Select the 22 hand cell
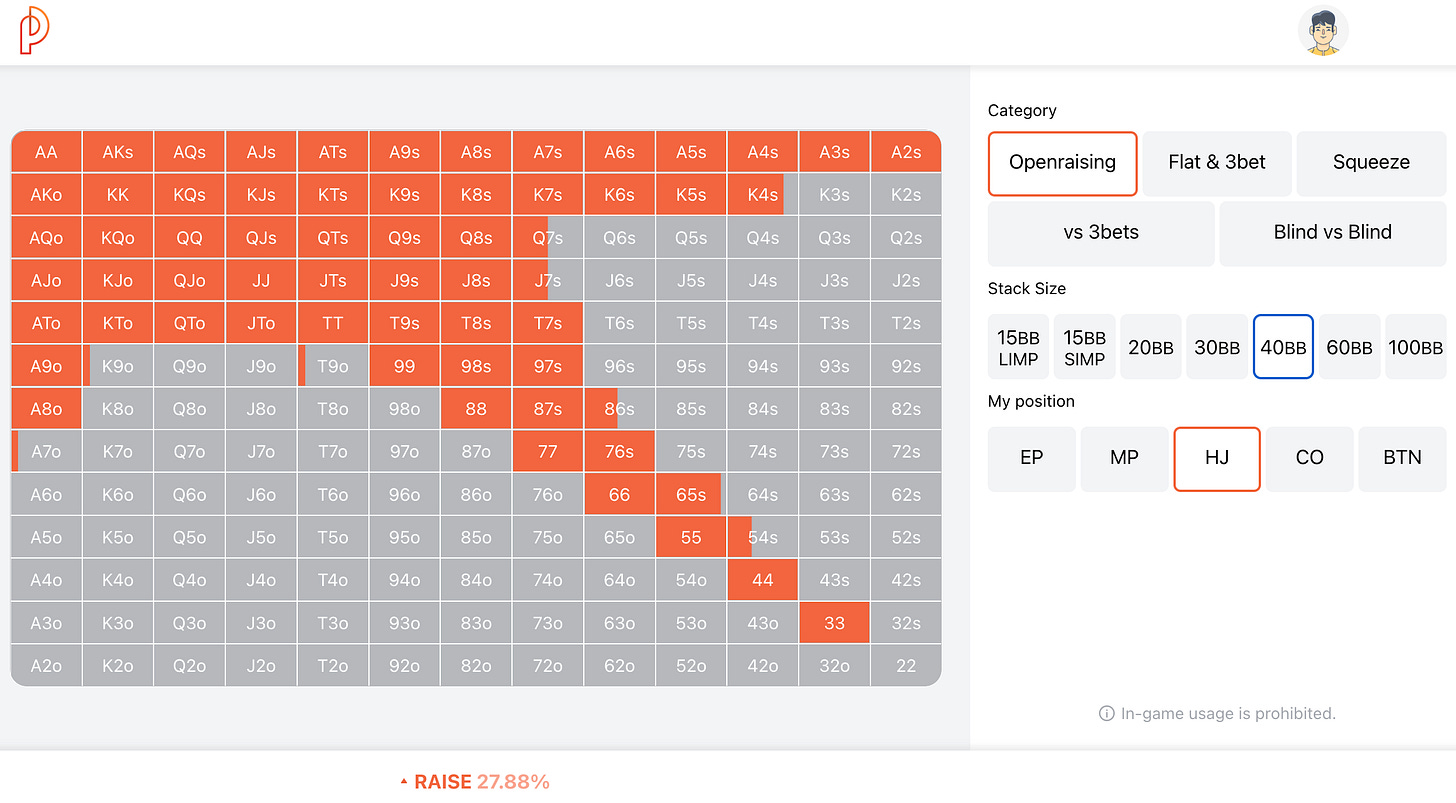Viewport: 1456px width, 803px height. [905, 665]
